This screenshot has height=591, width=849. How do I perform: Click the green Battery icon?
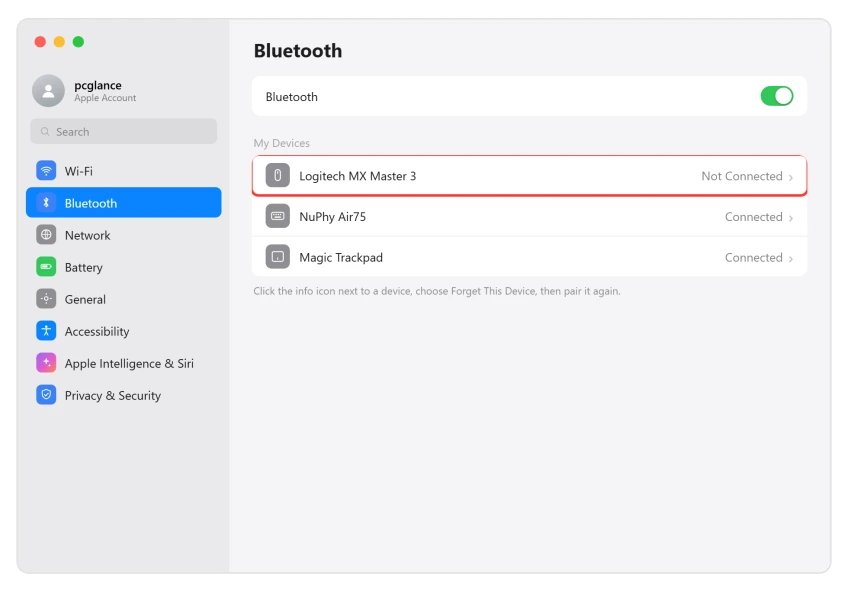(x=46, y=267)
